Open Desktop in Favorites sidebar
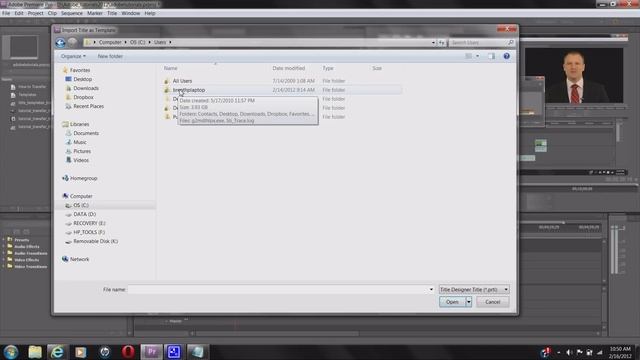Viewport: 640px width, 360px height. coord(82,79)
